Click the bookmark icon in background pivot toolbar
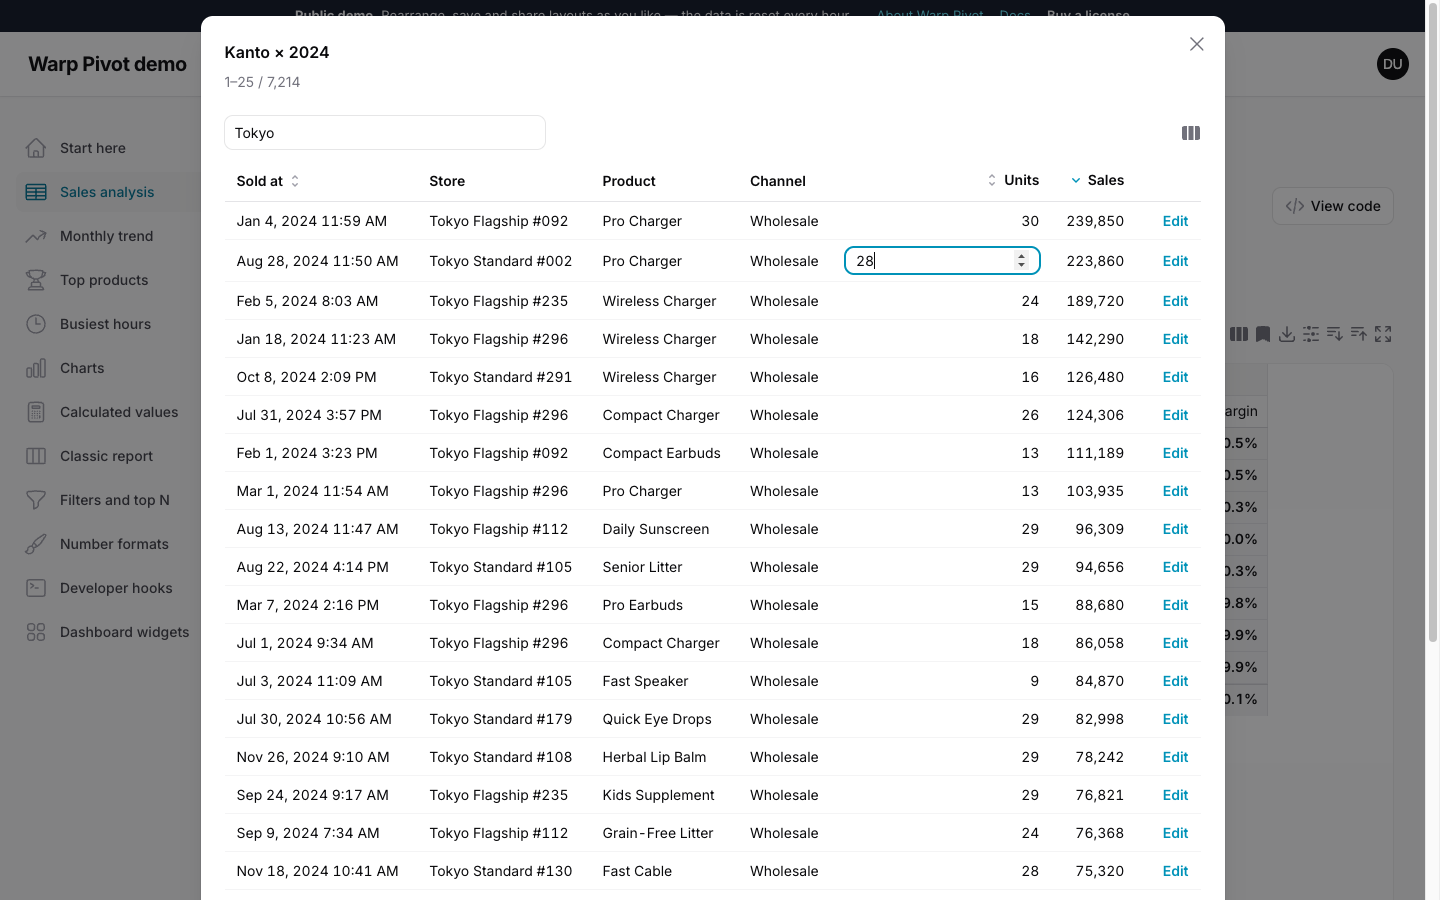Viewport: 1440px width, 900px height. [1263, 334]
